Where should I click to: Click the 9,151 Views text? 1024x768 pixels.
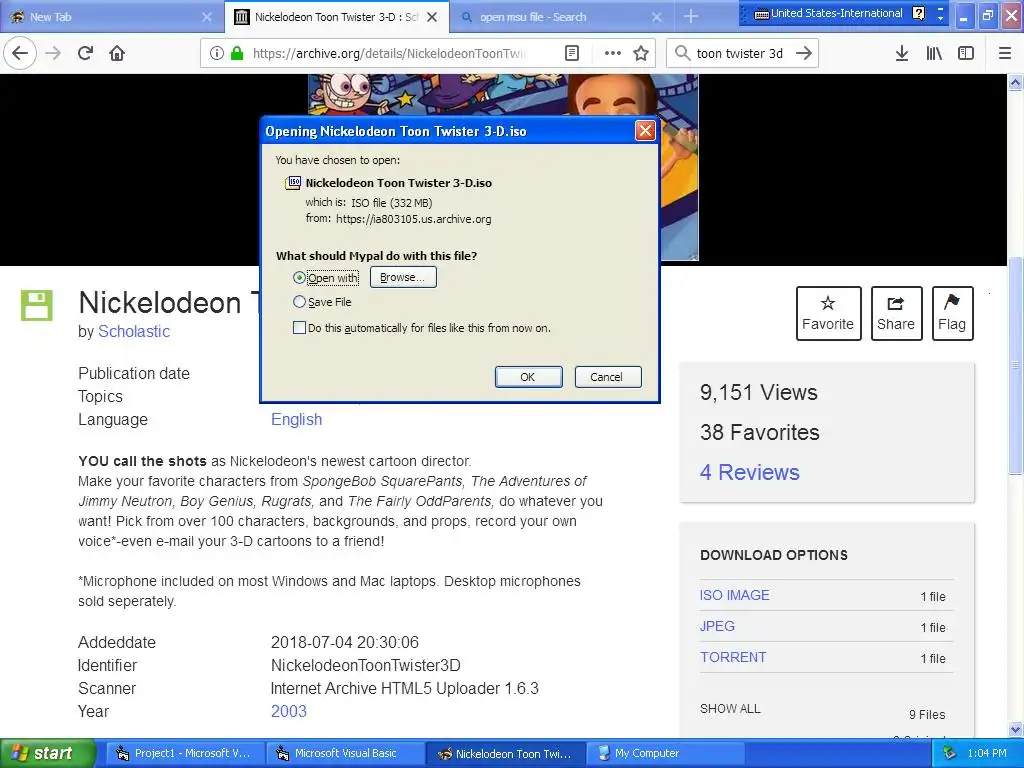tap(758, 392)
